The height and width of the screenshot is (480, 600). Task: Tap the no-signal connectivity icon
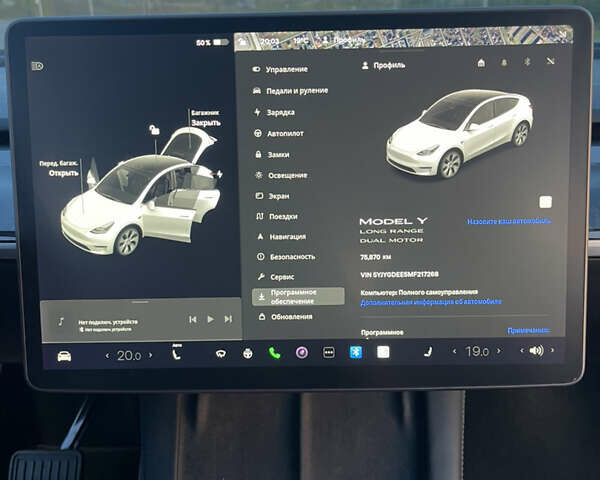pos(550,61)
